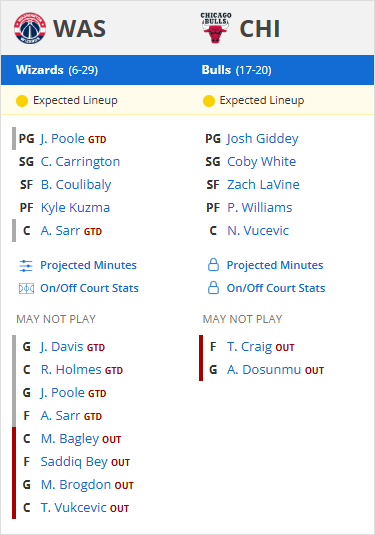The image size is (375, 535).
Task: Click the Wizards Projected Minutes sliders icon
Action: 26,265
